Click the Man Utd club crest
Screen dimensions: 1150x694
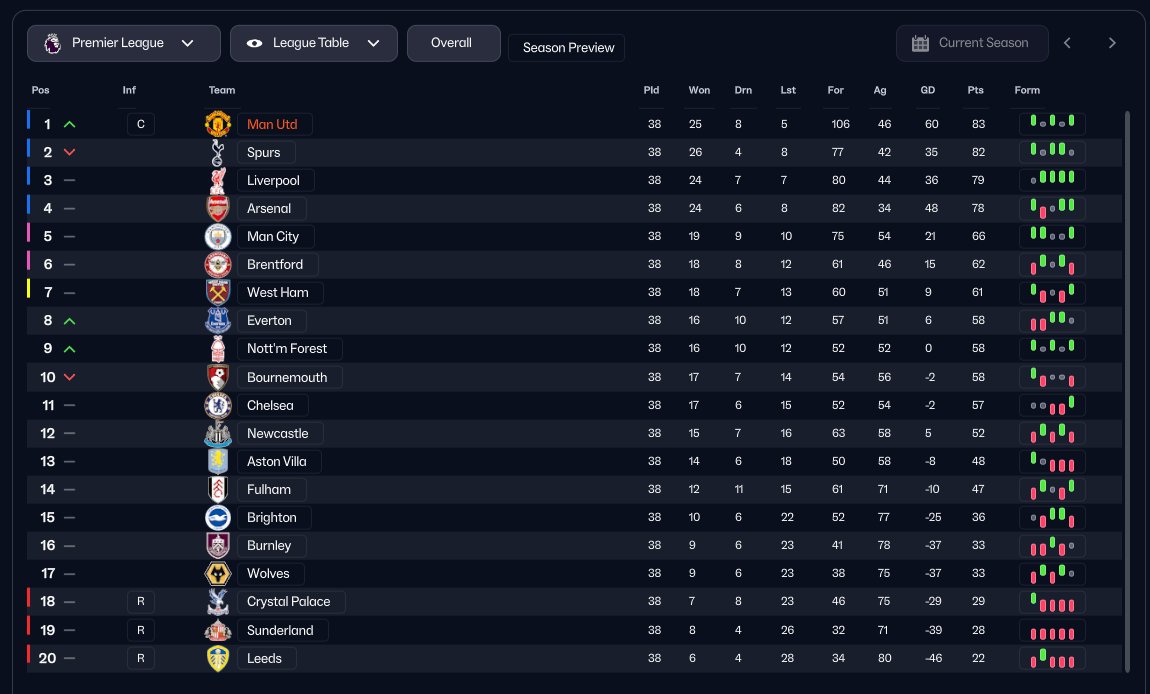218,124
